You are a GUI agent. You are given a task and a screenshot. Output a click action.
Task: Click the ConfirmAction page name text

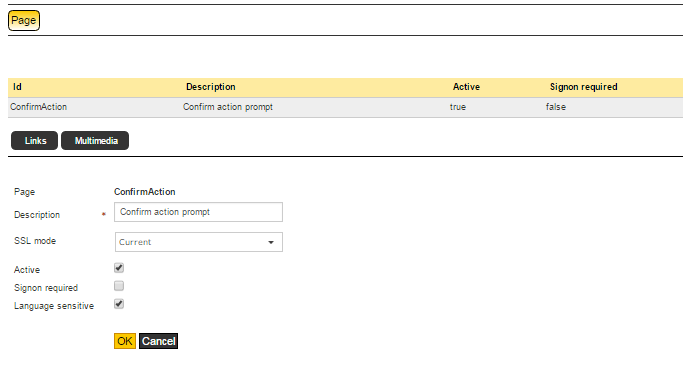pyautogui.click(x=145, y=192)
